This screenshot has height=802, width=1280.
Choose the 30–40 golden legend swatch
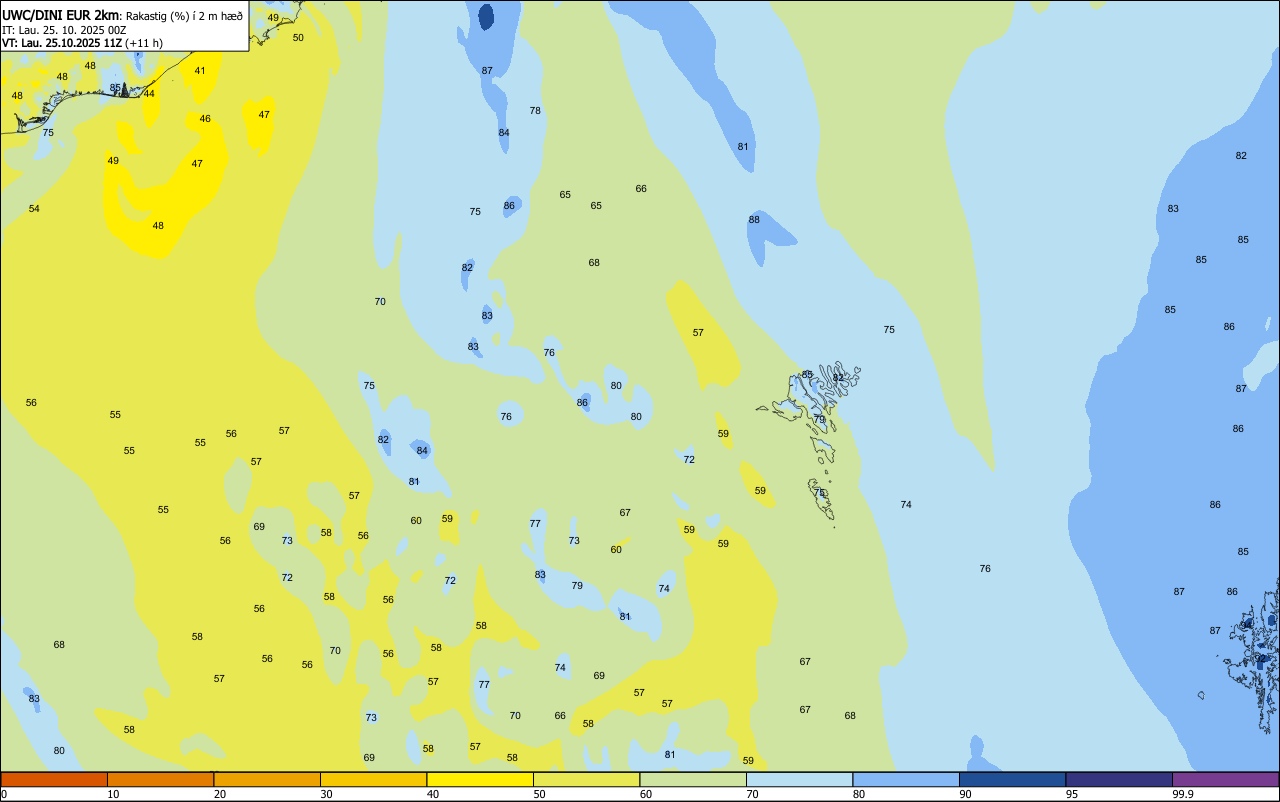373,779
